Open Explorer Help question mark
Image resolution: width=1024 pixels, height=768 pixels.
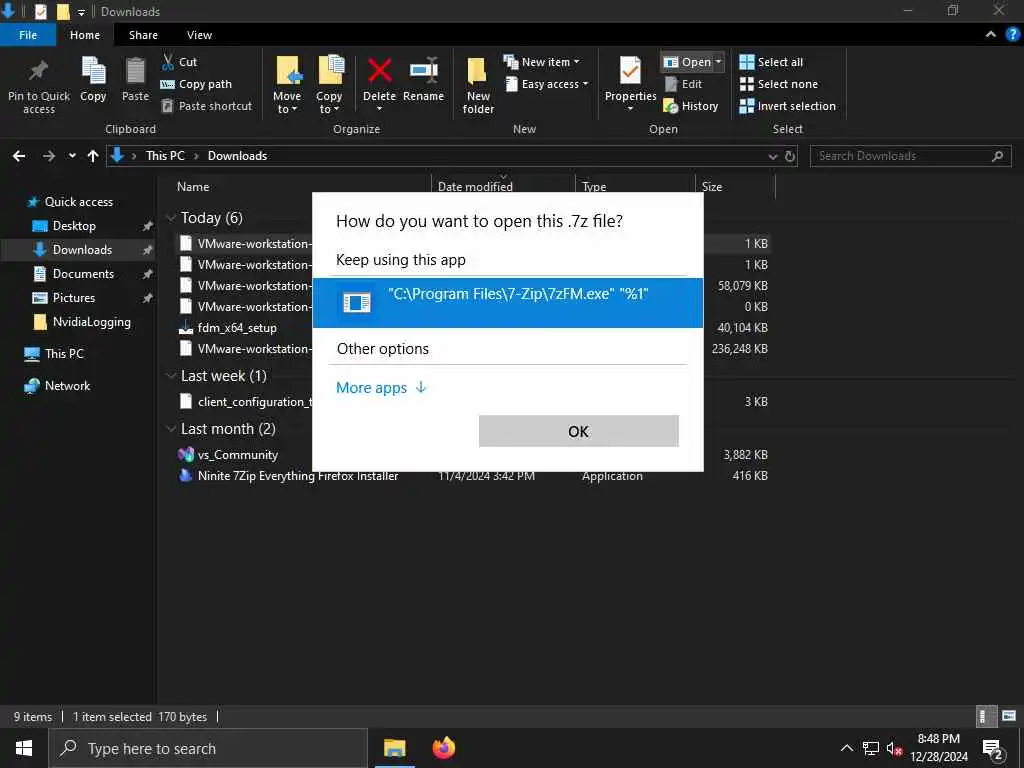(1013, 35)
